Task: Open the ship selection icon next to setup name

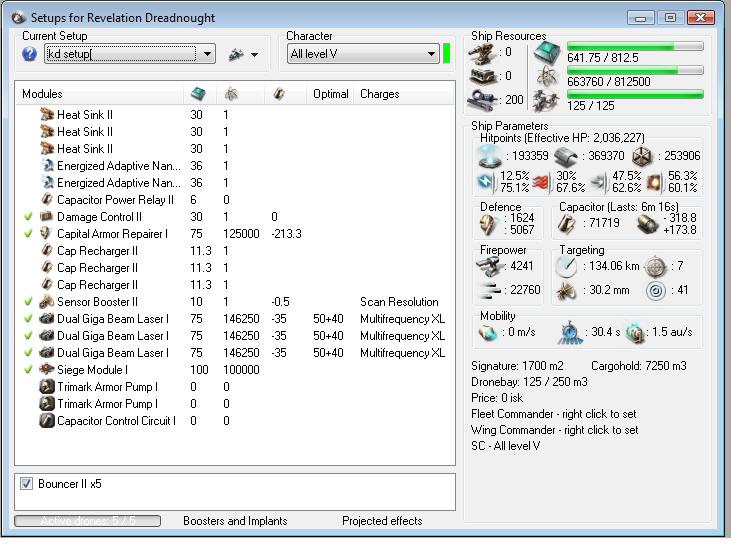Action: (x=236, y=55)
